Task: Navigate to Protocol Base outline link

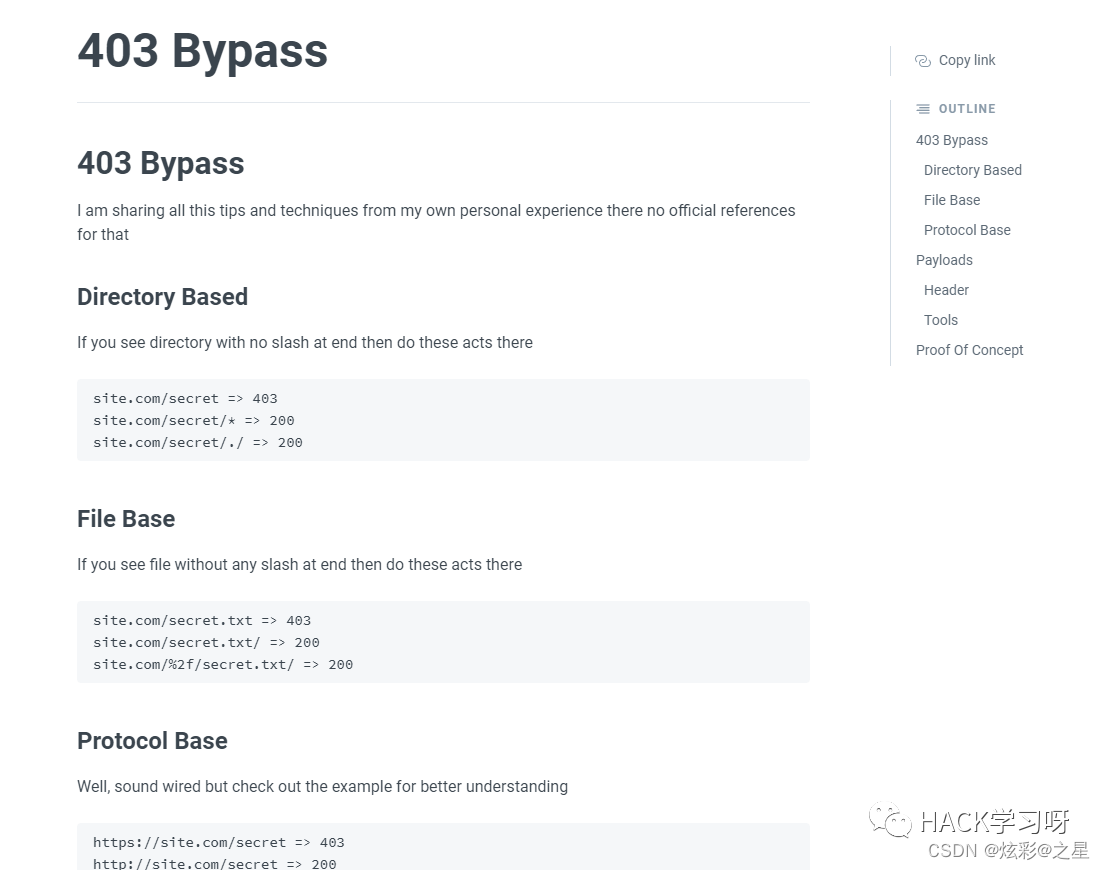Action: (967, 230)
